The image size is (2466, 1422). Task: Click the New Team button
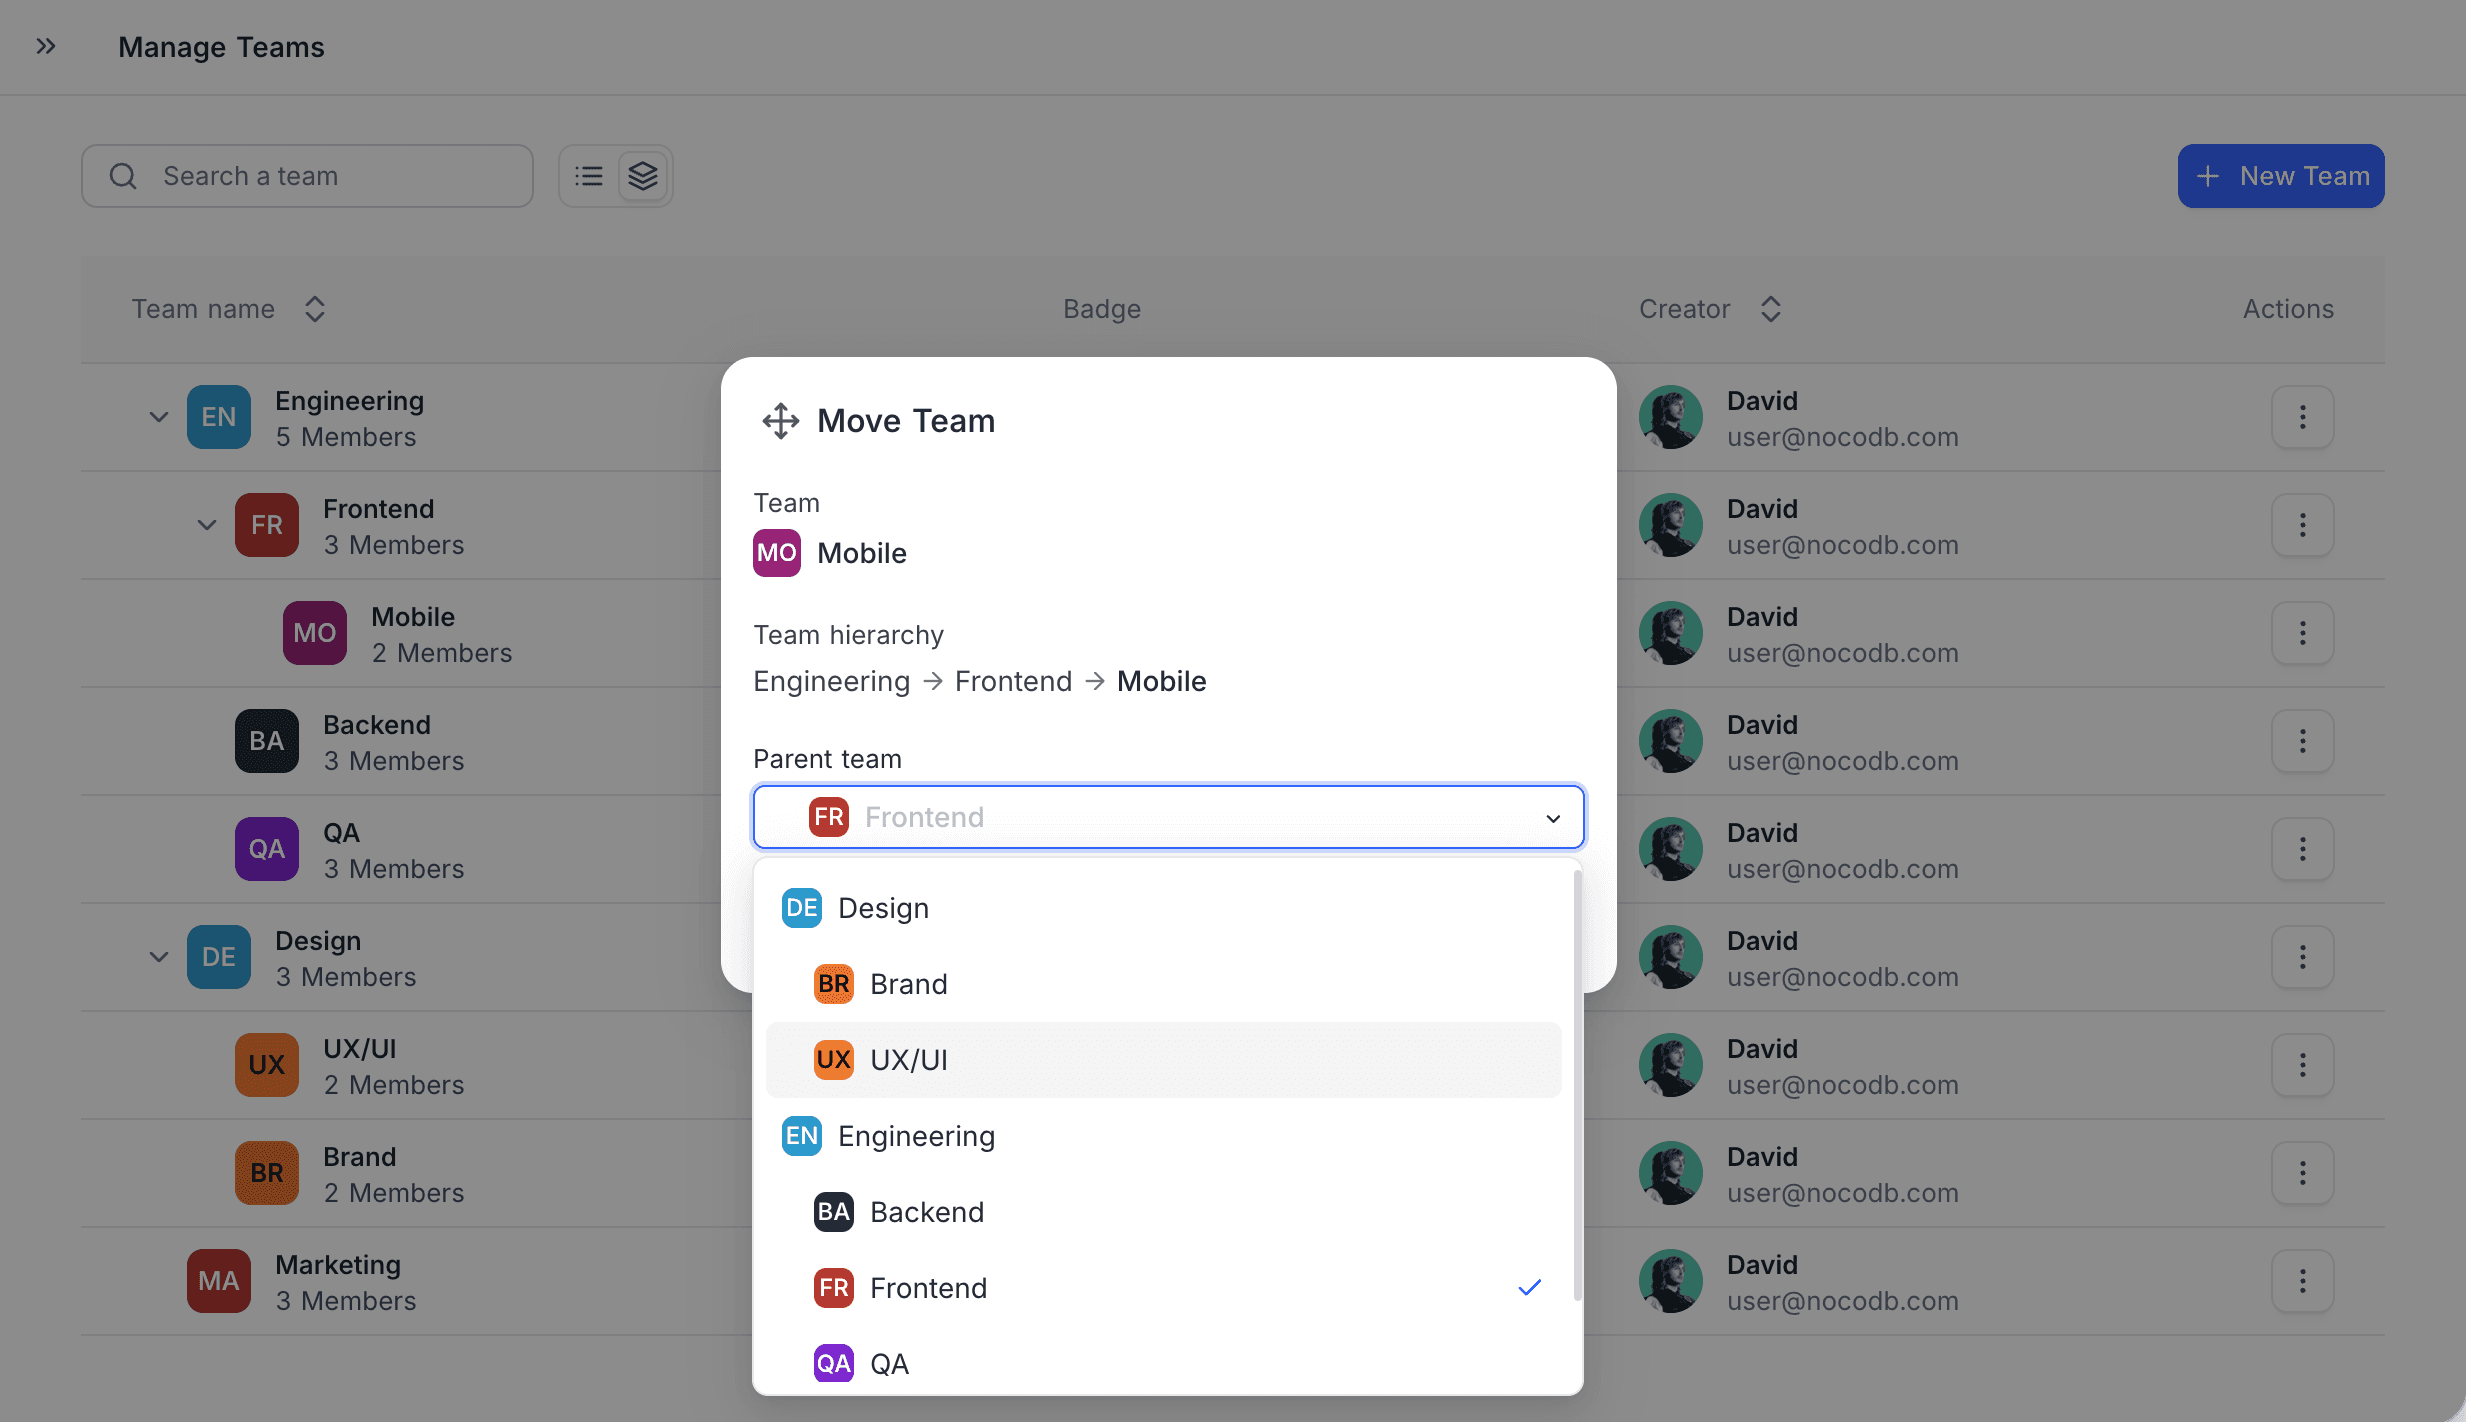[x=2281, y=176]
